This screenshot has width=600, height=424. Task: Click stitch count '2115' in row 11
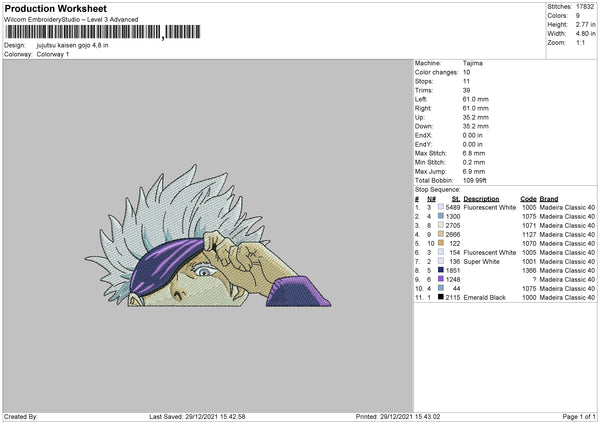pos(453,297)
